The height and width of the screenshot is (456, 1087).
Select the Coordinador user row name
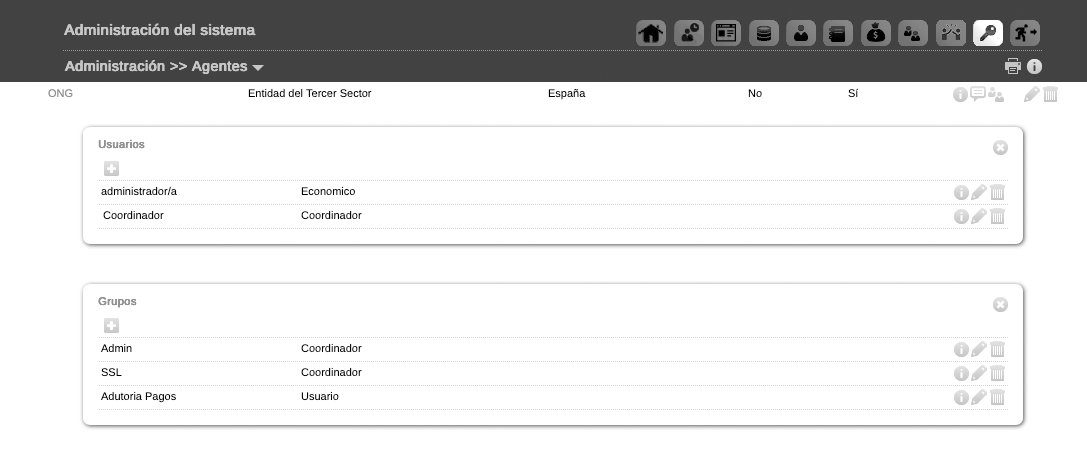133,216
